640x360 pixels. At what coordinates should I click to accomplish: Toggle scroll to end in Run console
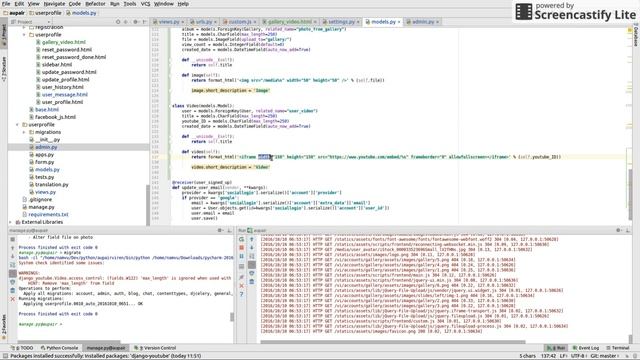(252, 265)
